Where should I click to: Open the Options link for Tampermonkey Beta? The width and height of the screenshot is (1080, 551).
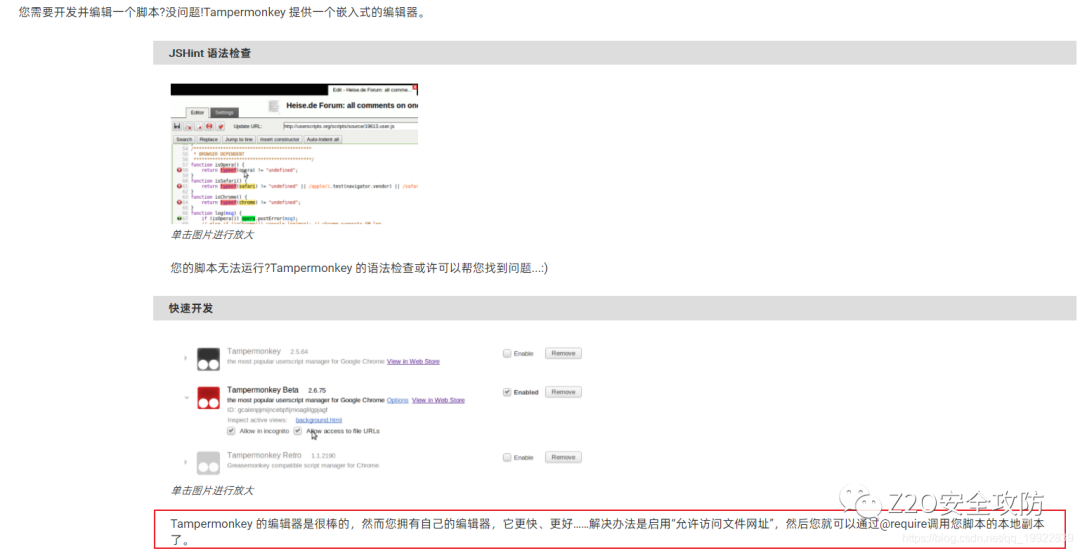click(397, 400)
